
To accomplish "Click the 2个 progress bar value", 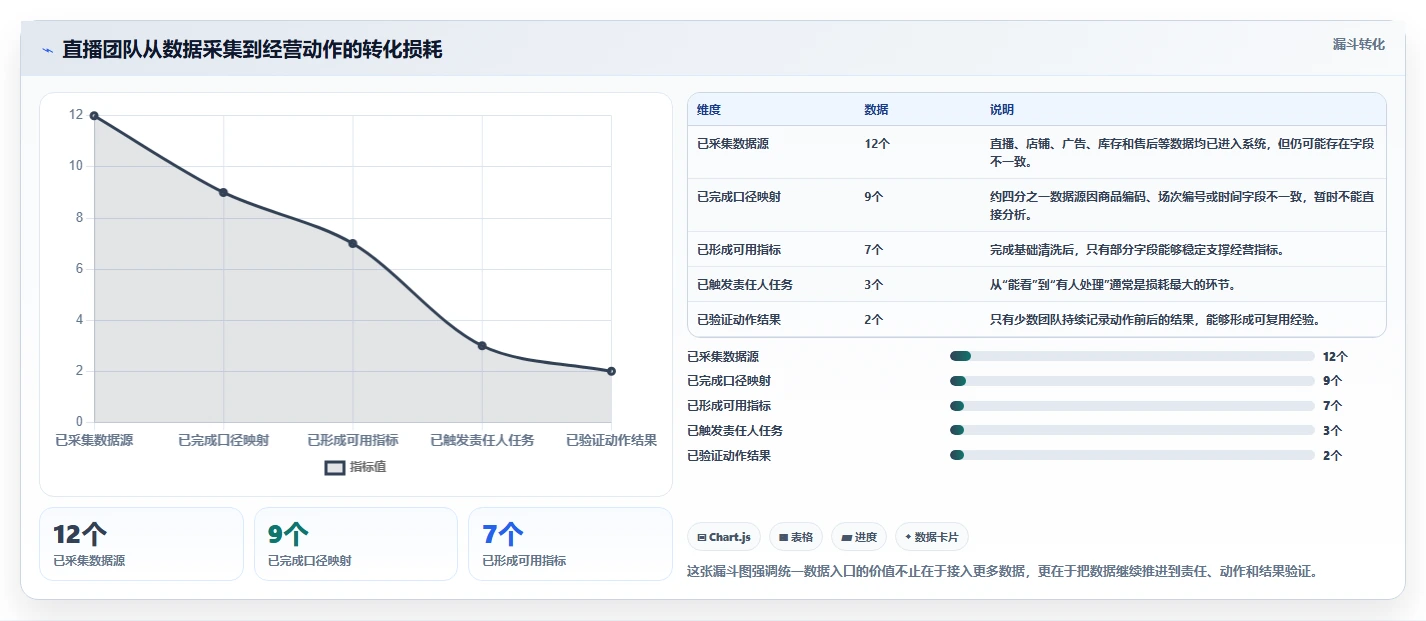I will tap(1332, 456).
